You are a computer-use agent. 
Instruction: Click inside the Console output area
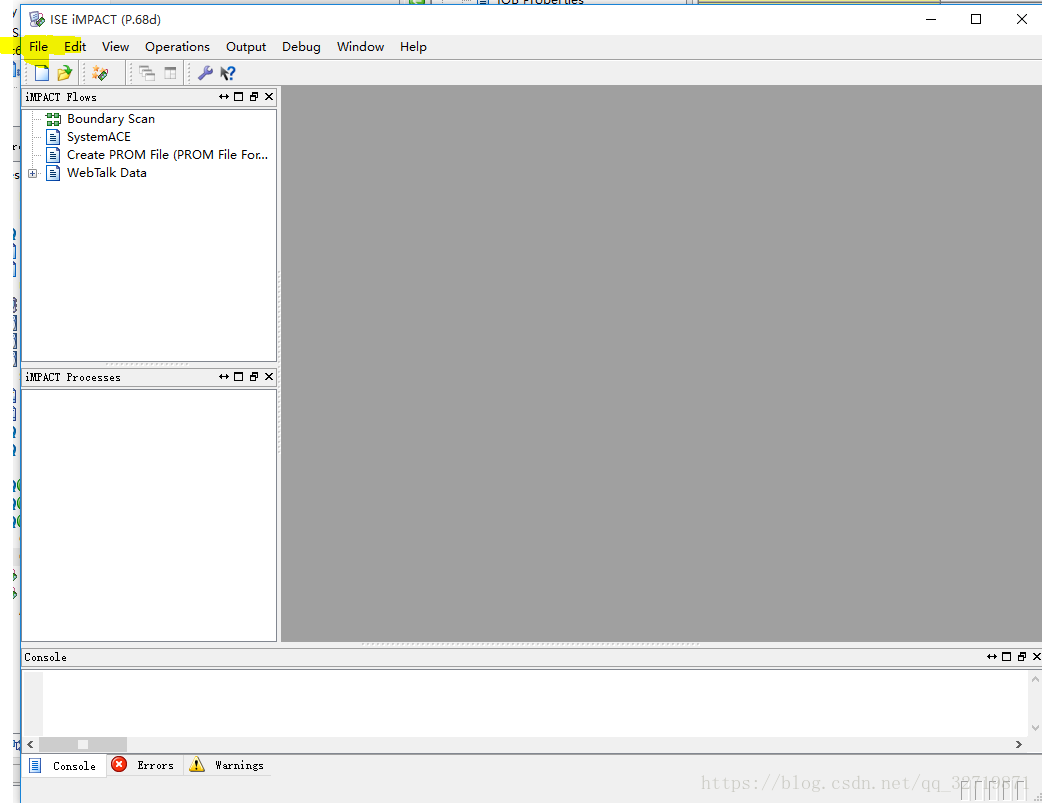[x=535, y=703]
